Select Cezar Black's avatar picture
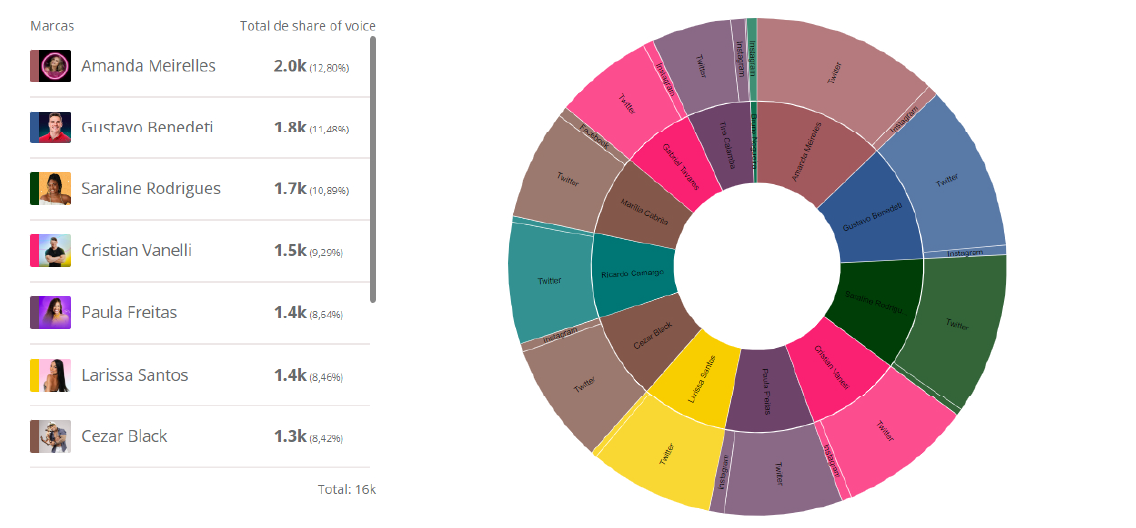The height and width of the screenshot is (528, 1136). 50,436
